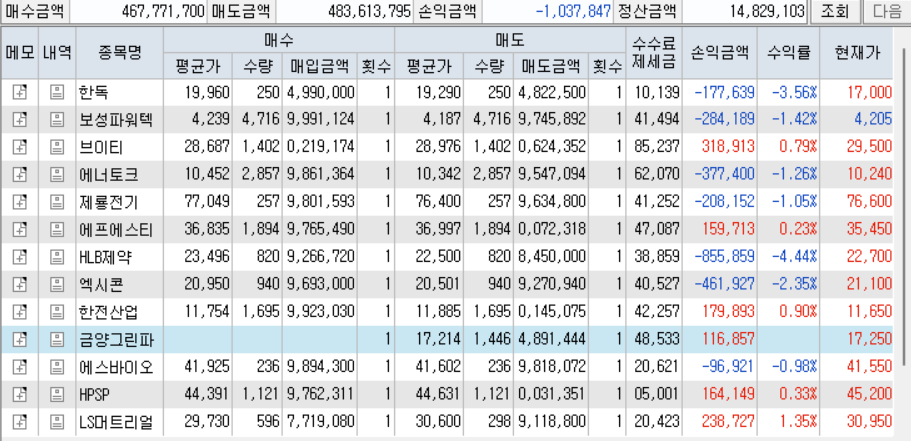Select the 한독 stock name
Image resolution: width=911 pixels, height=441 pixels.
point(93,92)
